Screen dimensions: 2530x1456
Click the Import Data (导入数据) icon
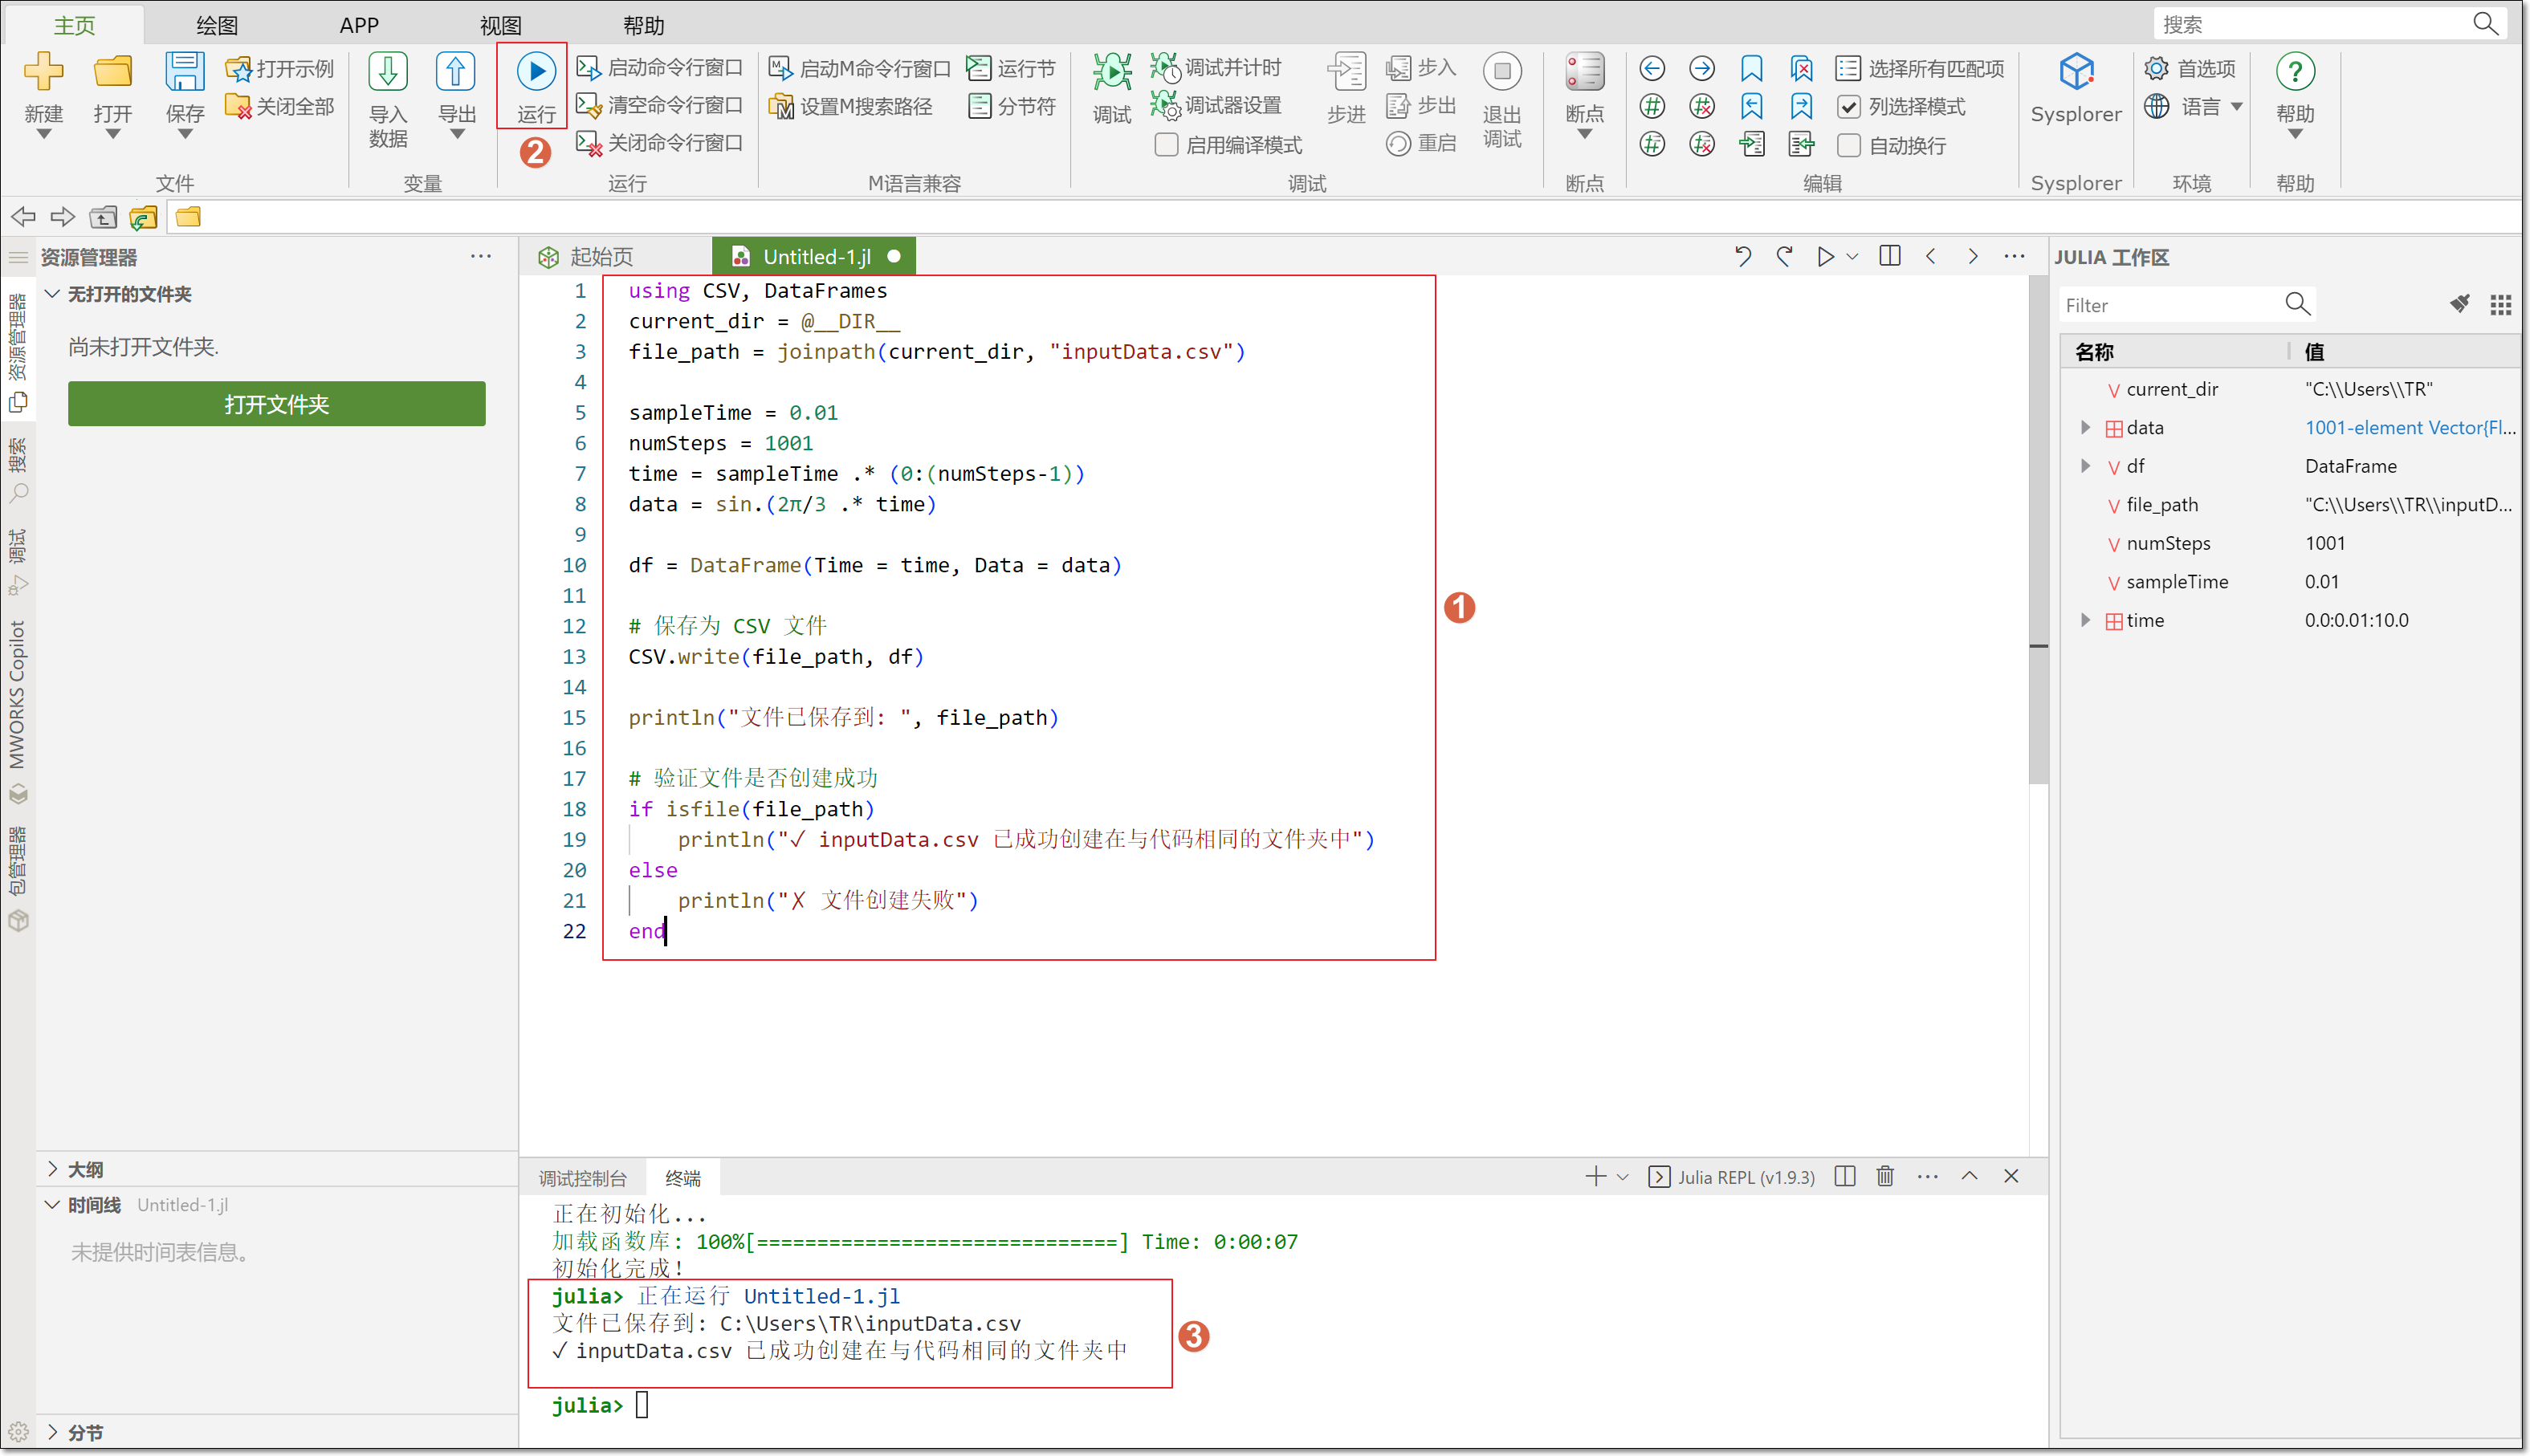[388, 72]
